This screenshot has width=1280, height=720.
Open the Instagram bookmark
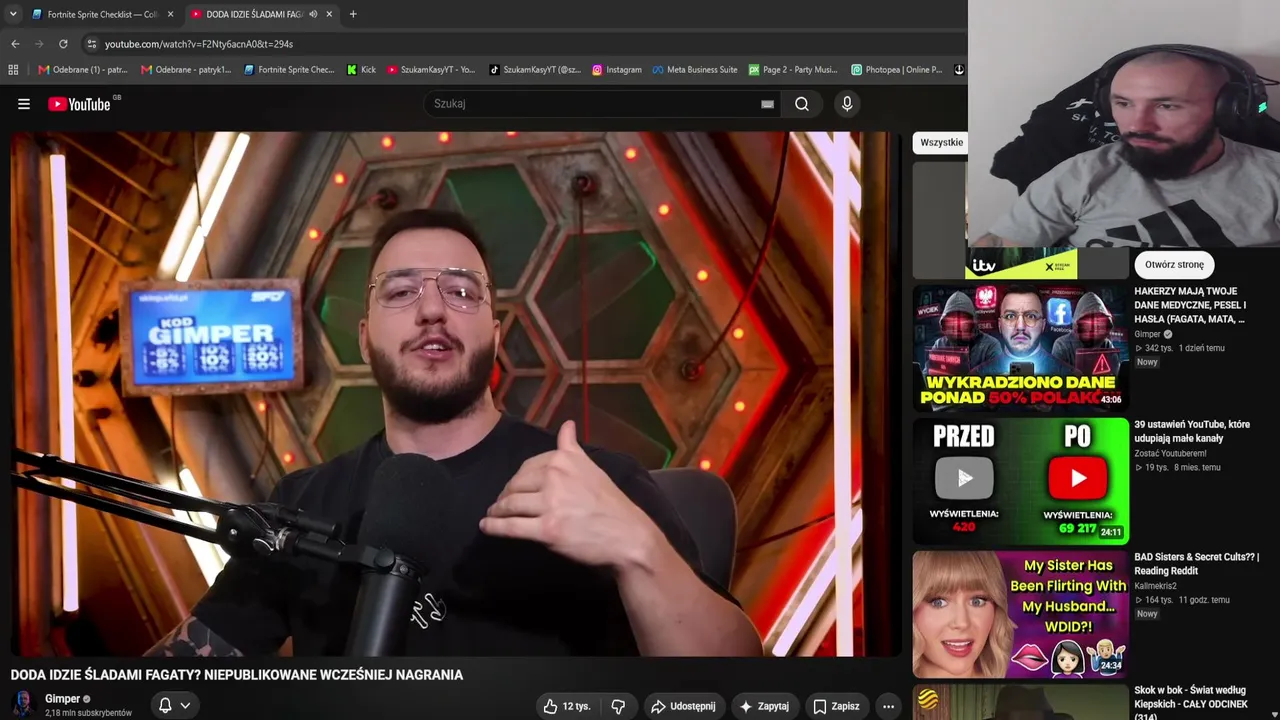point(616,70)
